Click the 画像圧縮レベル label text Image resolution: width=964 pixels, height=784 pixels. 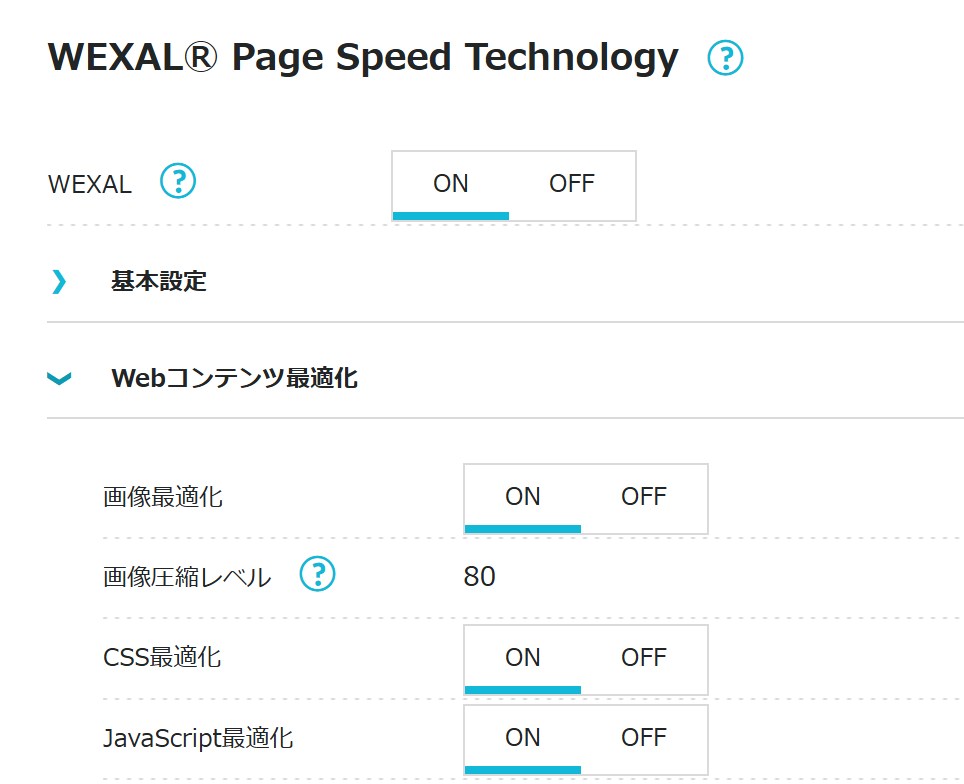(x=187, y=577)
